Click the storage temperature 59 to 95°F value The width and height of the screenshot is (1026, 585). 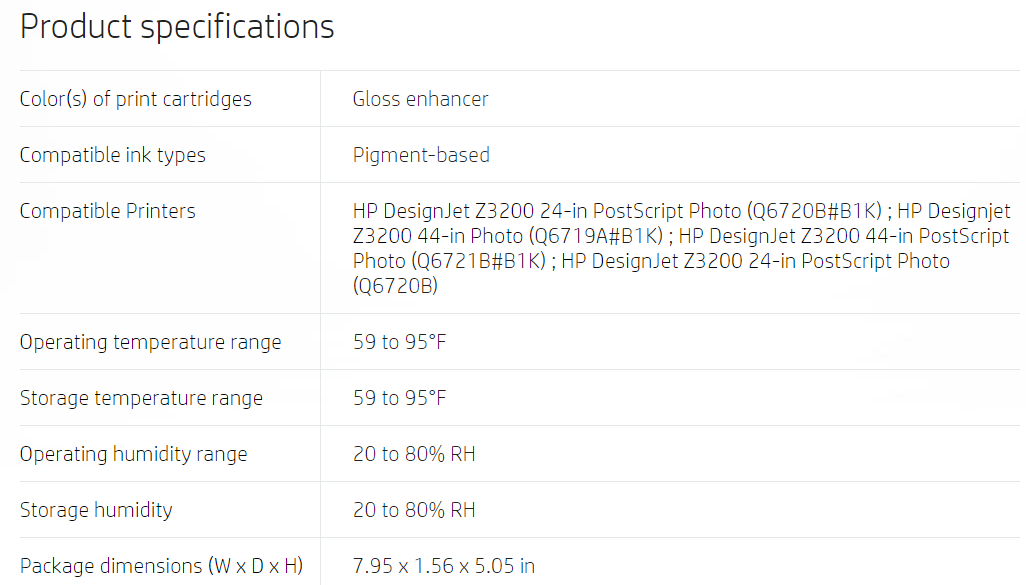click(x=399, y=398)
